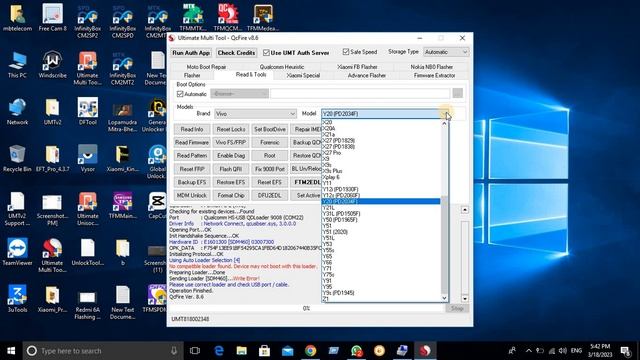
Task: Click the model list scrollbar down arrow
Action: click(444, 298)
